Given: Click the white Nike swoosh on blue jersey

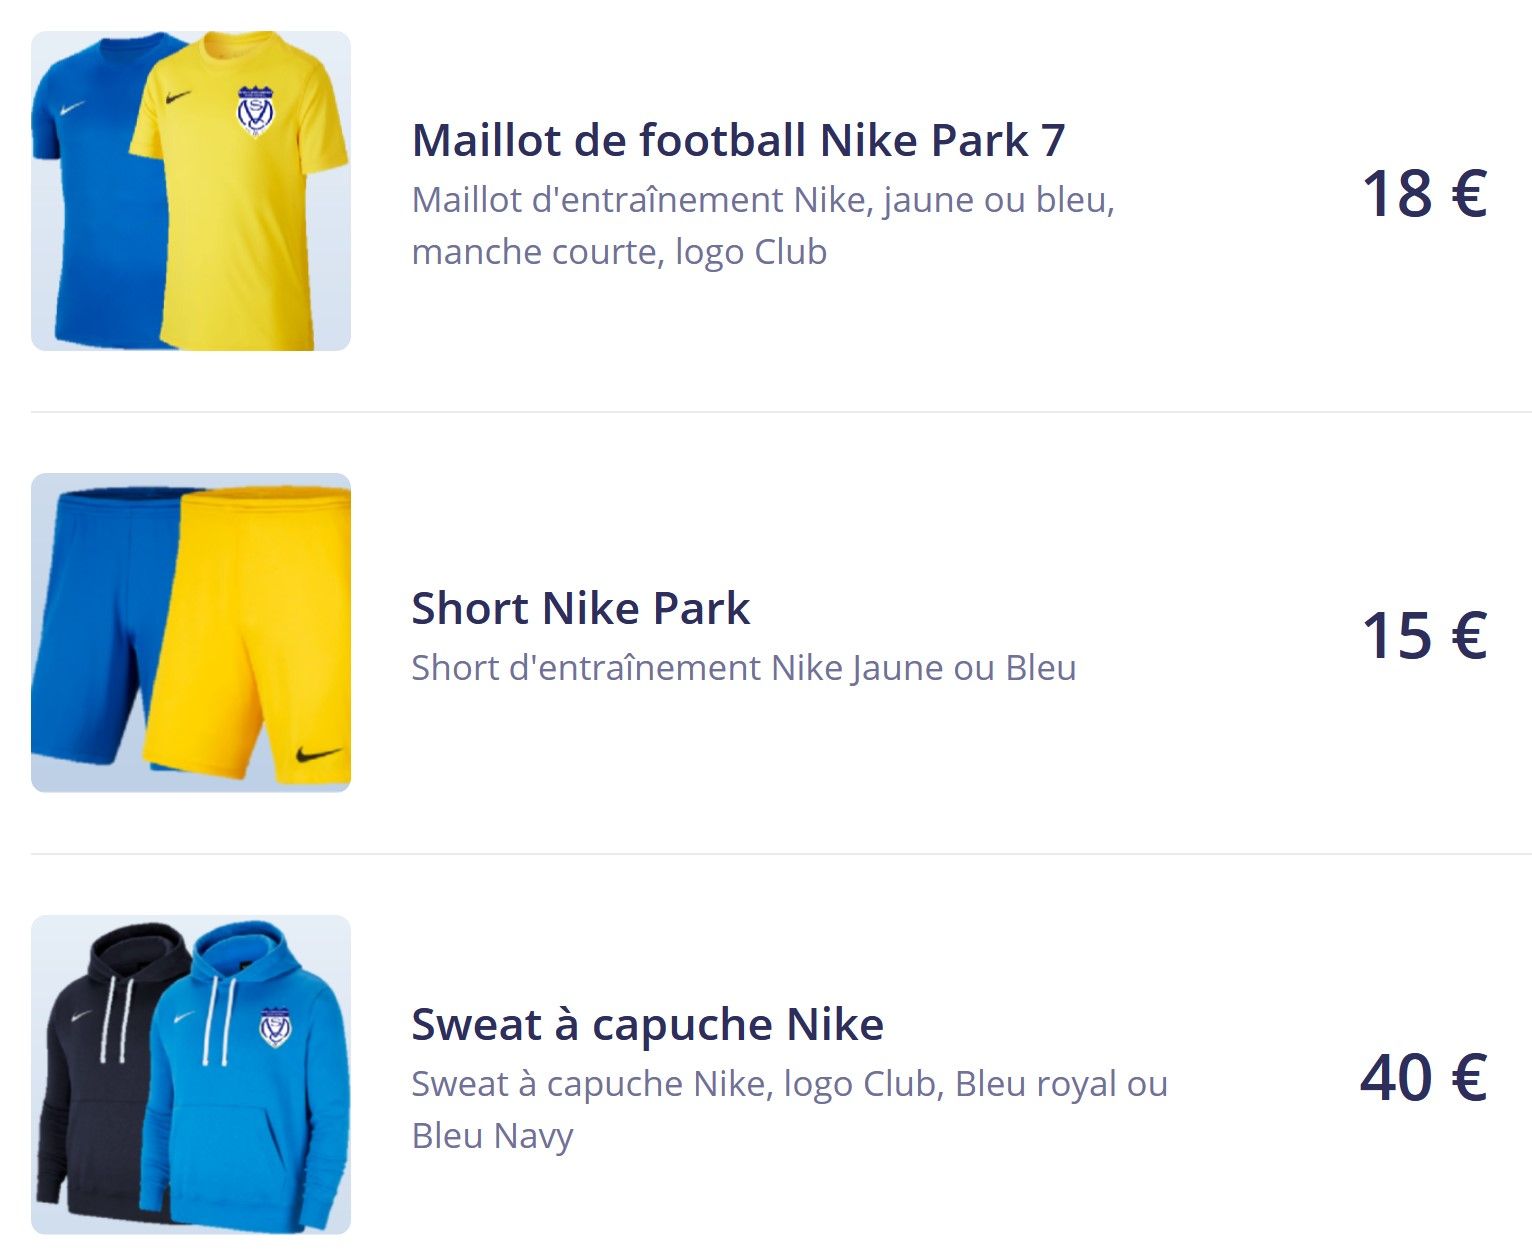Looking at the screenshot, I should 72,108.
